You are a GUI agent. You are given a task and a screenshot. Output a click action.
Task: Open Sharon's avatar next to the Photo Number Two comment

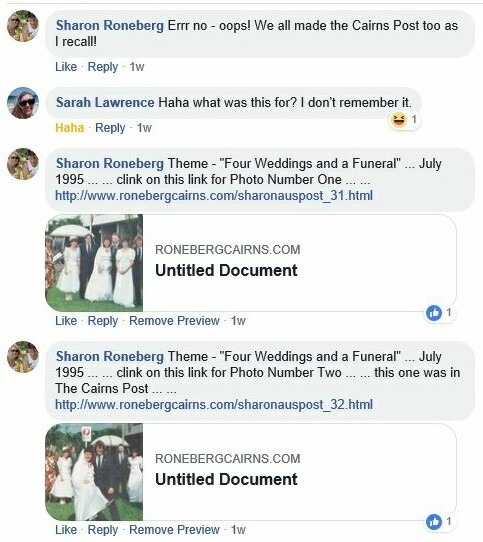(x=23, y=357)
